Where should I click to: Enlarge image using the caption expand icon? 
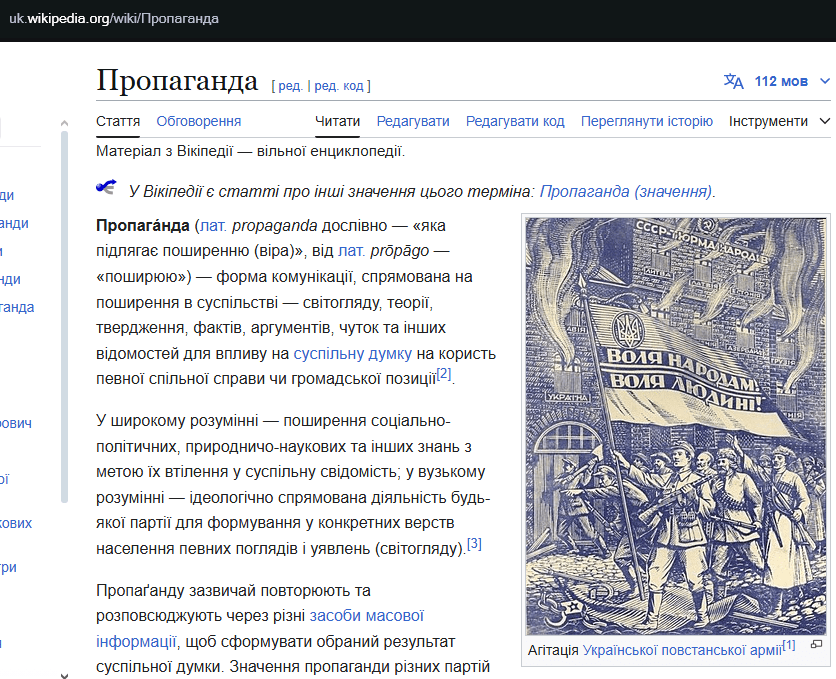click(816, 644)
